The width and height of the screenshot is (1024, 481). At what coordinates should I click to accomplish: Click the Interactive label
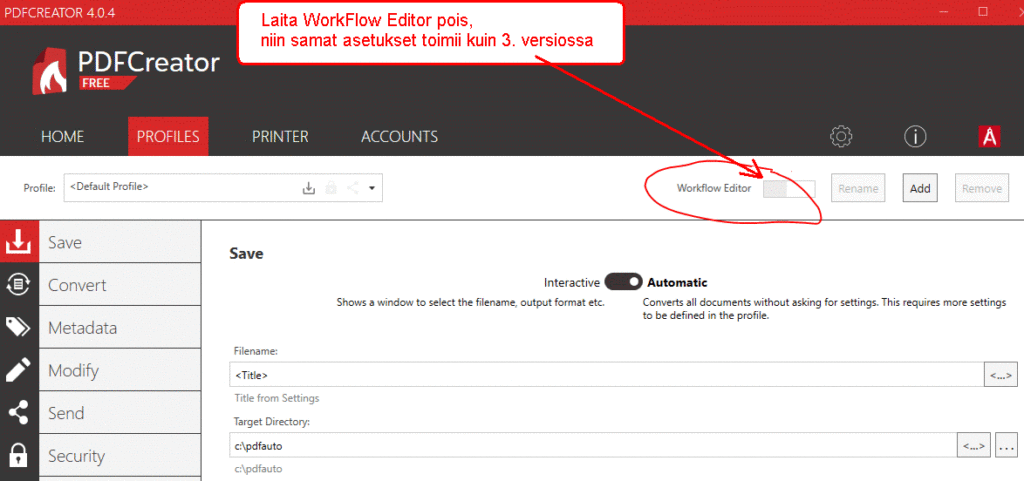coord(571,283)
